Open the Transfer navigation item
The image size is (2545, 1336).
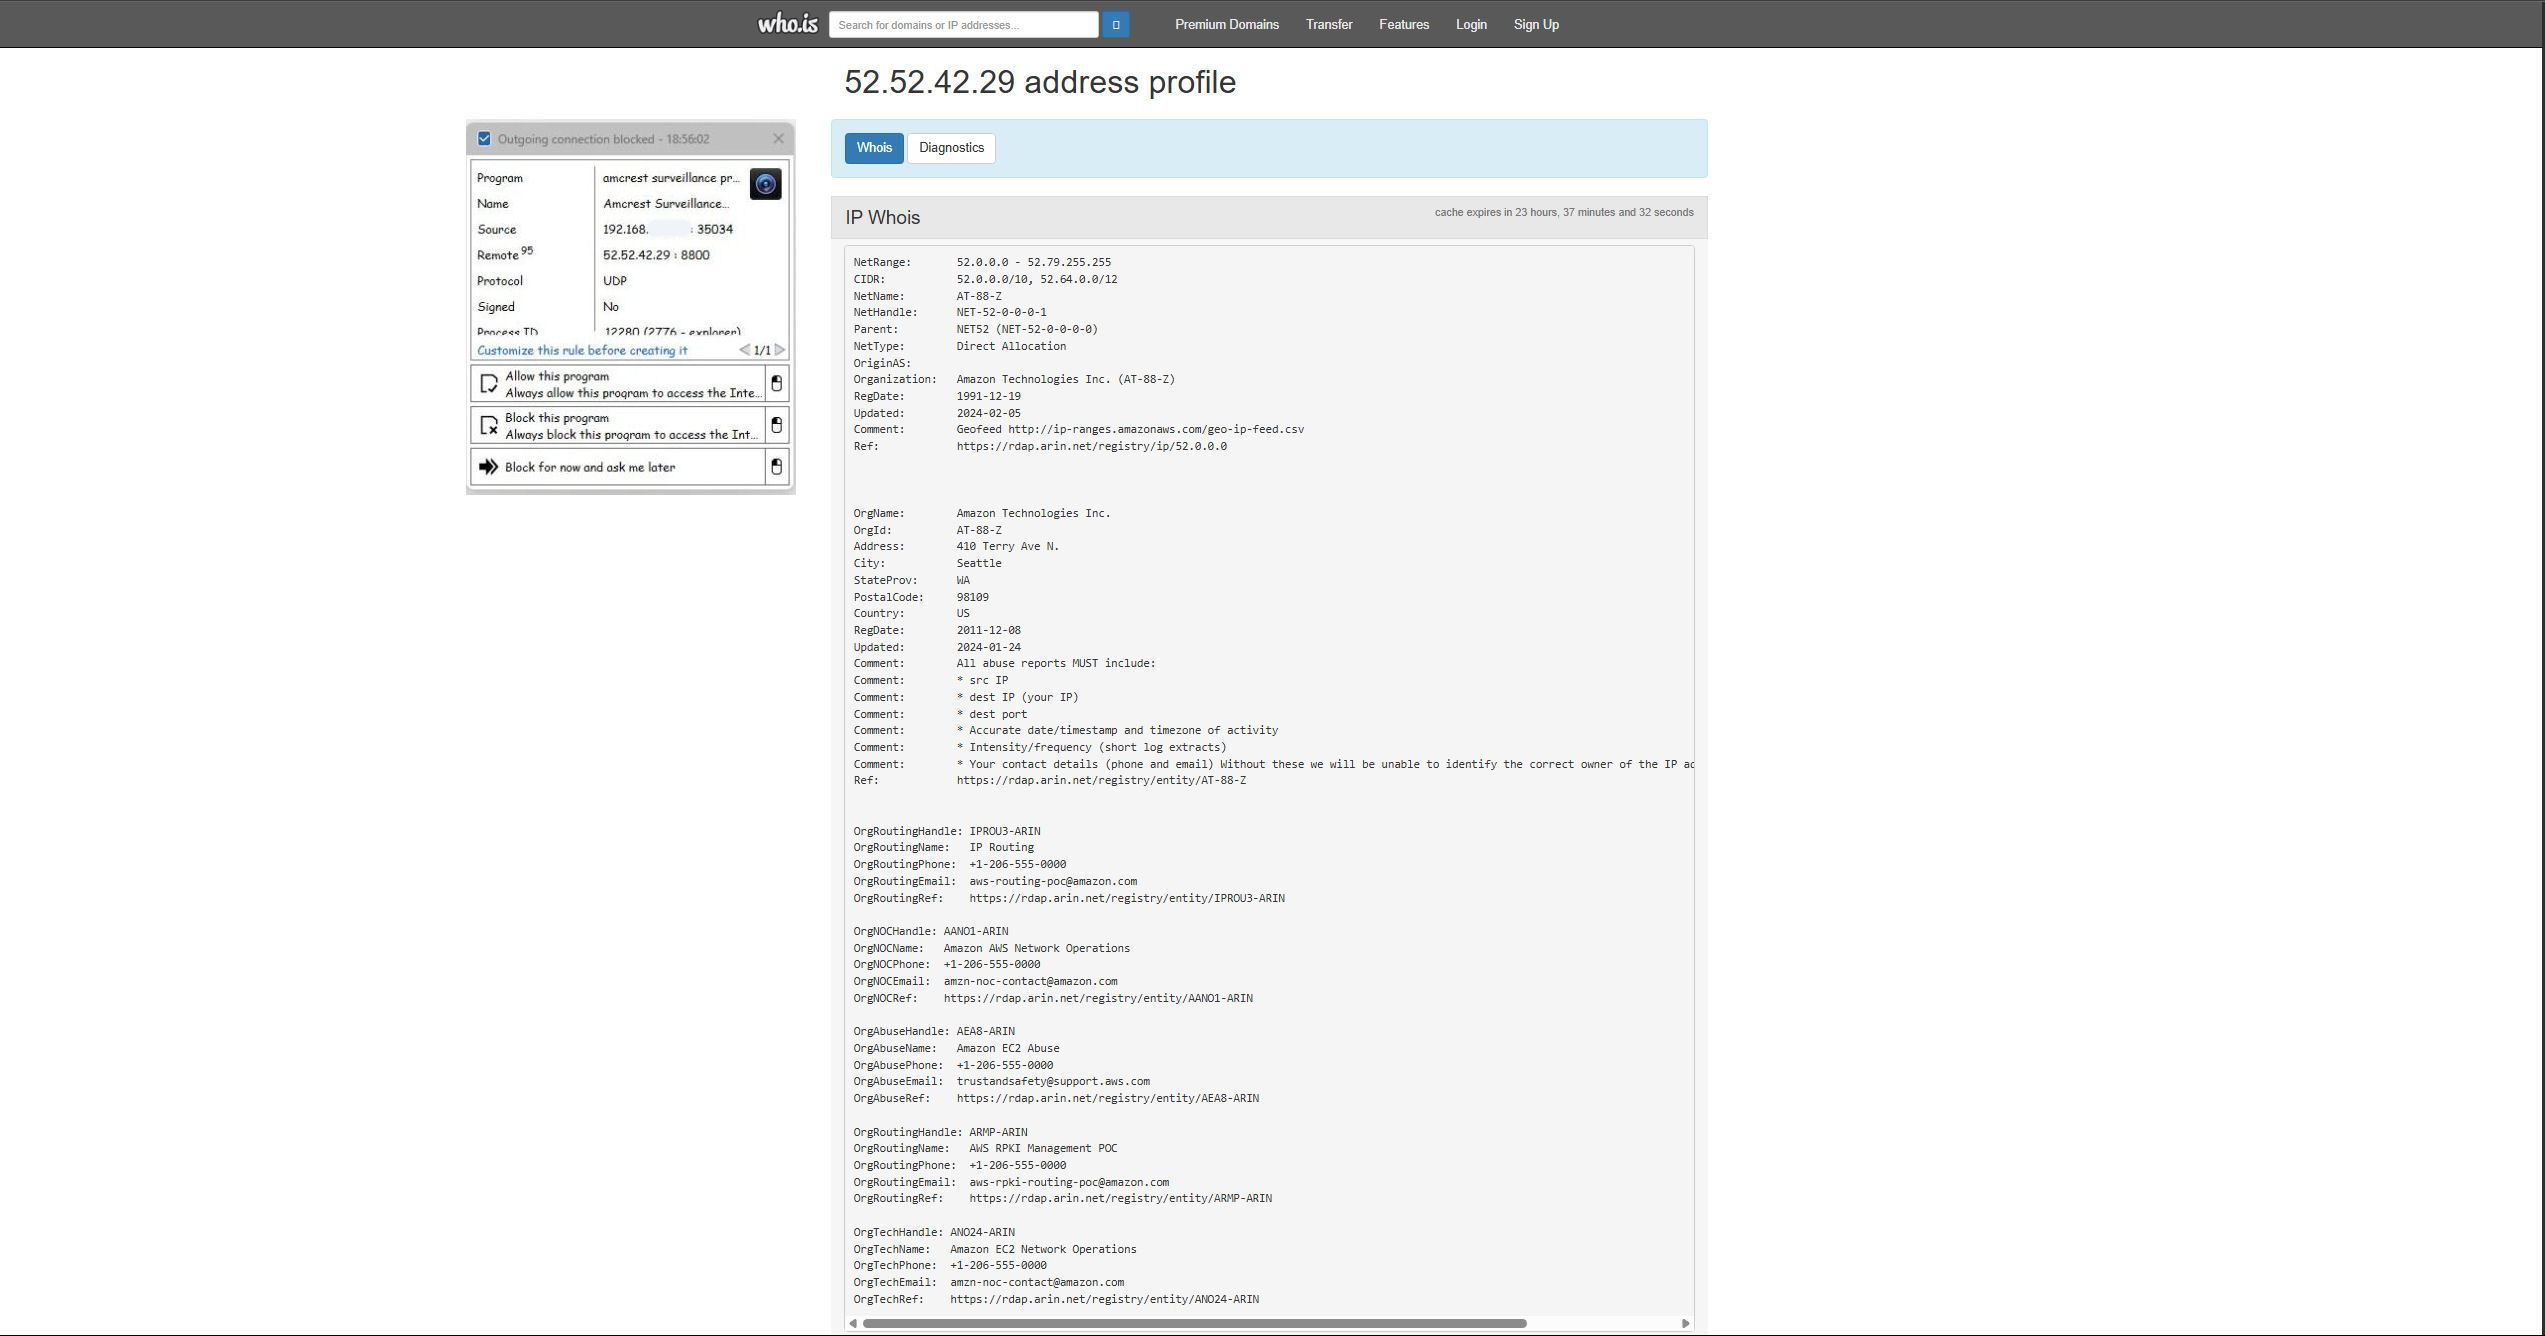[x=1328, y=25]
